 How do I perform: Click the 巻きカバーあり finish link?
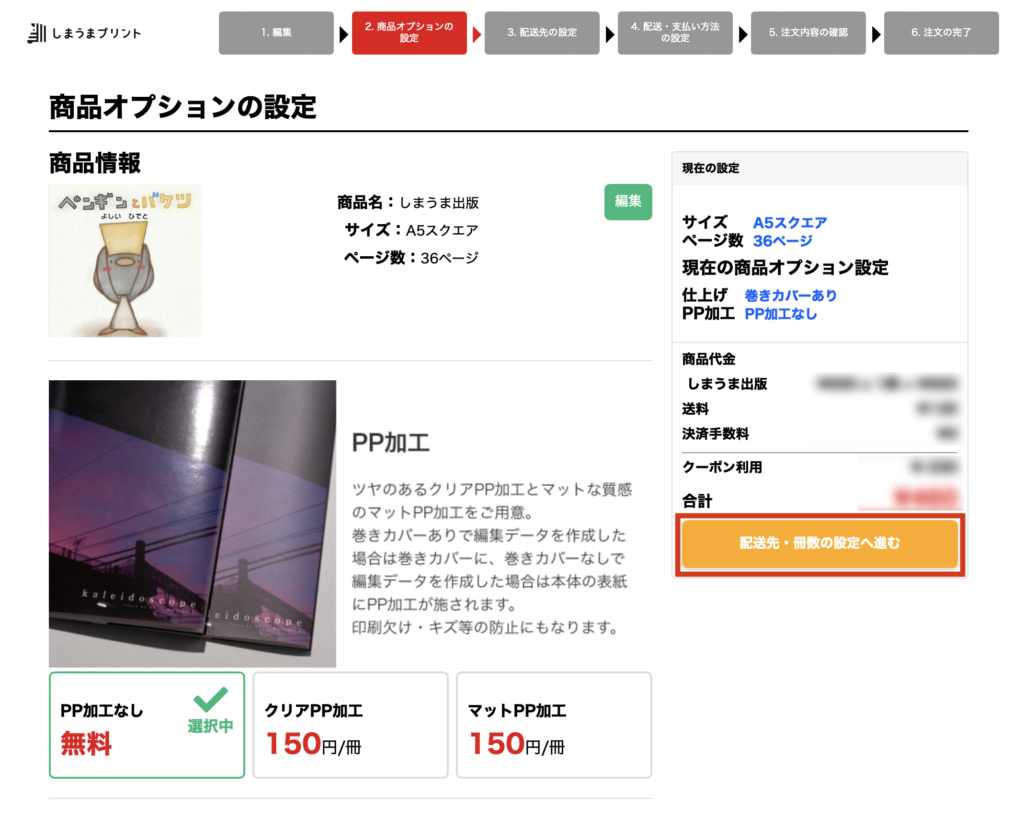point(790,296)
